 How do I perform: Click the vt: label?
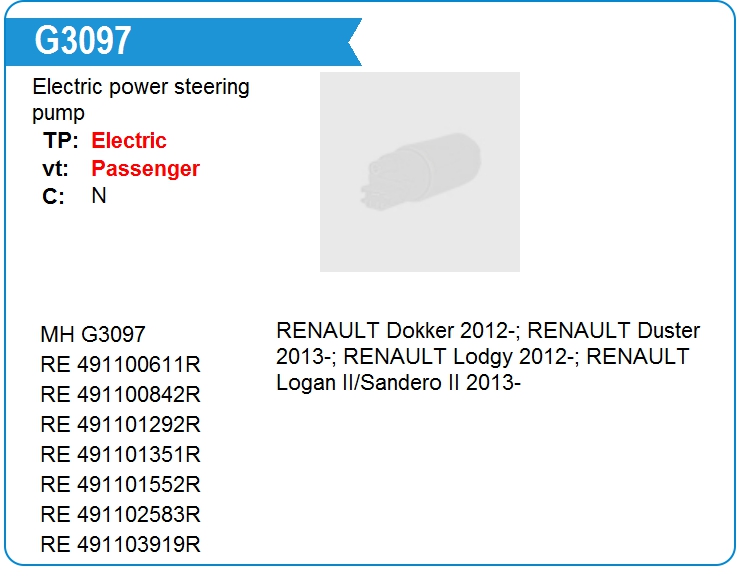55,169
